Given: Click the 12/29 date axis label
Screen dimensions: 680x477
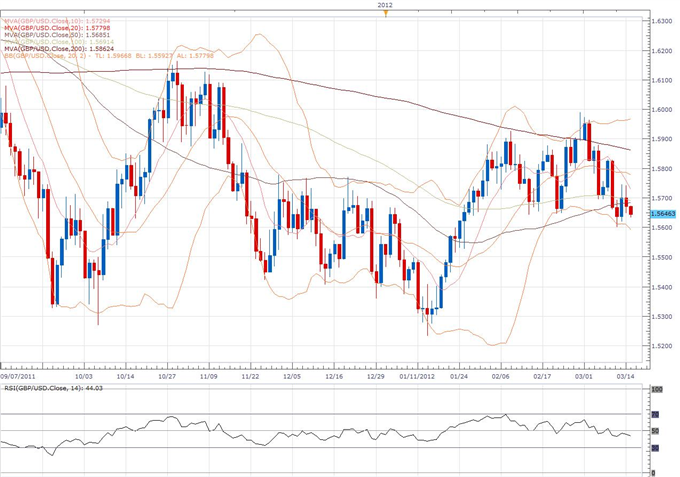Looking at the screenshot, I should point(376,376).
